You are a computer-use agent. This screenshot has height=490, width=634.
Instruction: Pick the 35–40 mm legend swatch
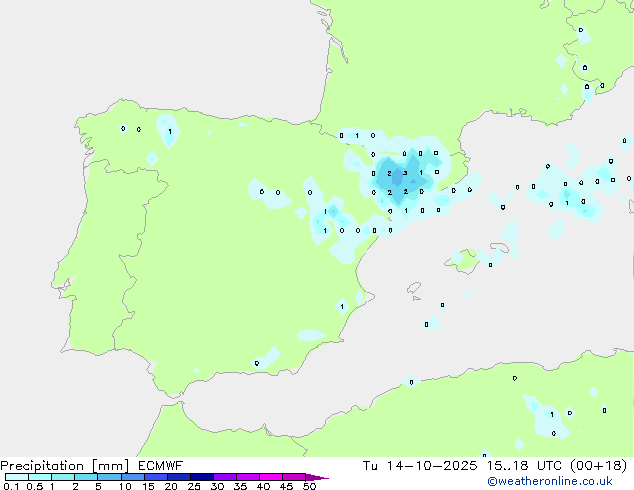coord(247,477)
